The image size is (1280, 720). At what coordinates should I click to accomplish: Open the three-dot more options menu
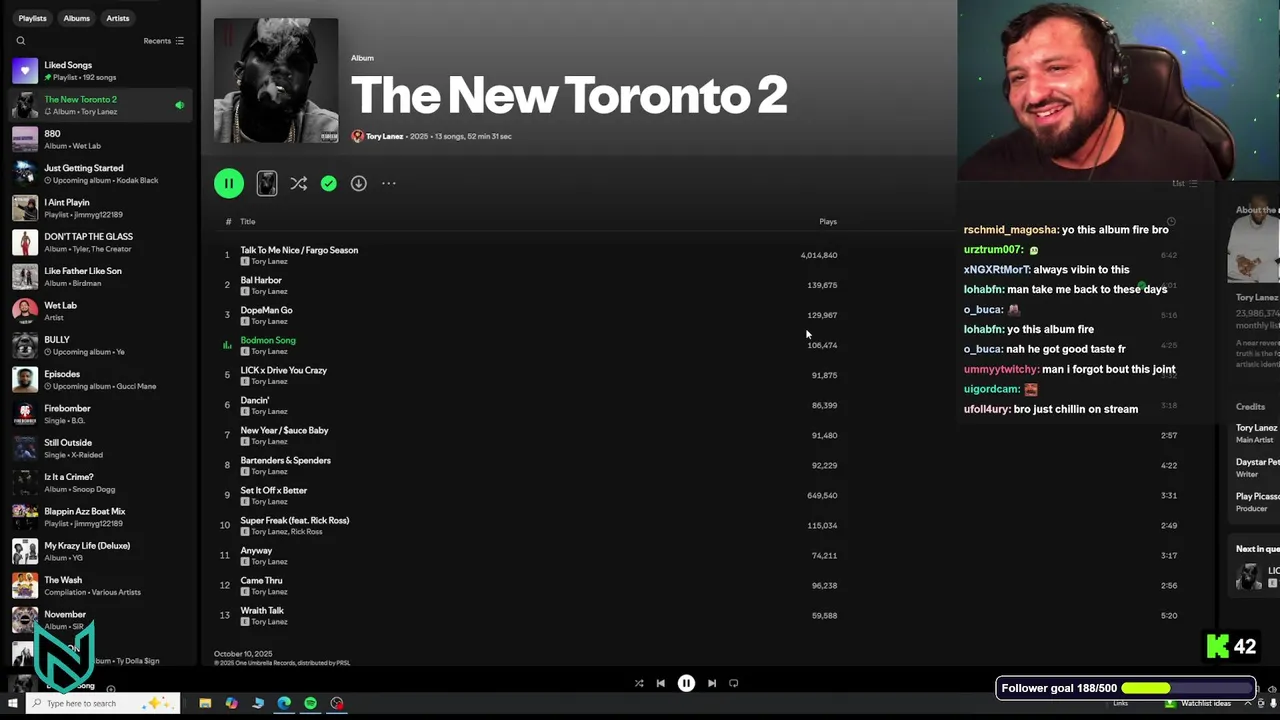coord(389,183)
